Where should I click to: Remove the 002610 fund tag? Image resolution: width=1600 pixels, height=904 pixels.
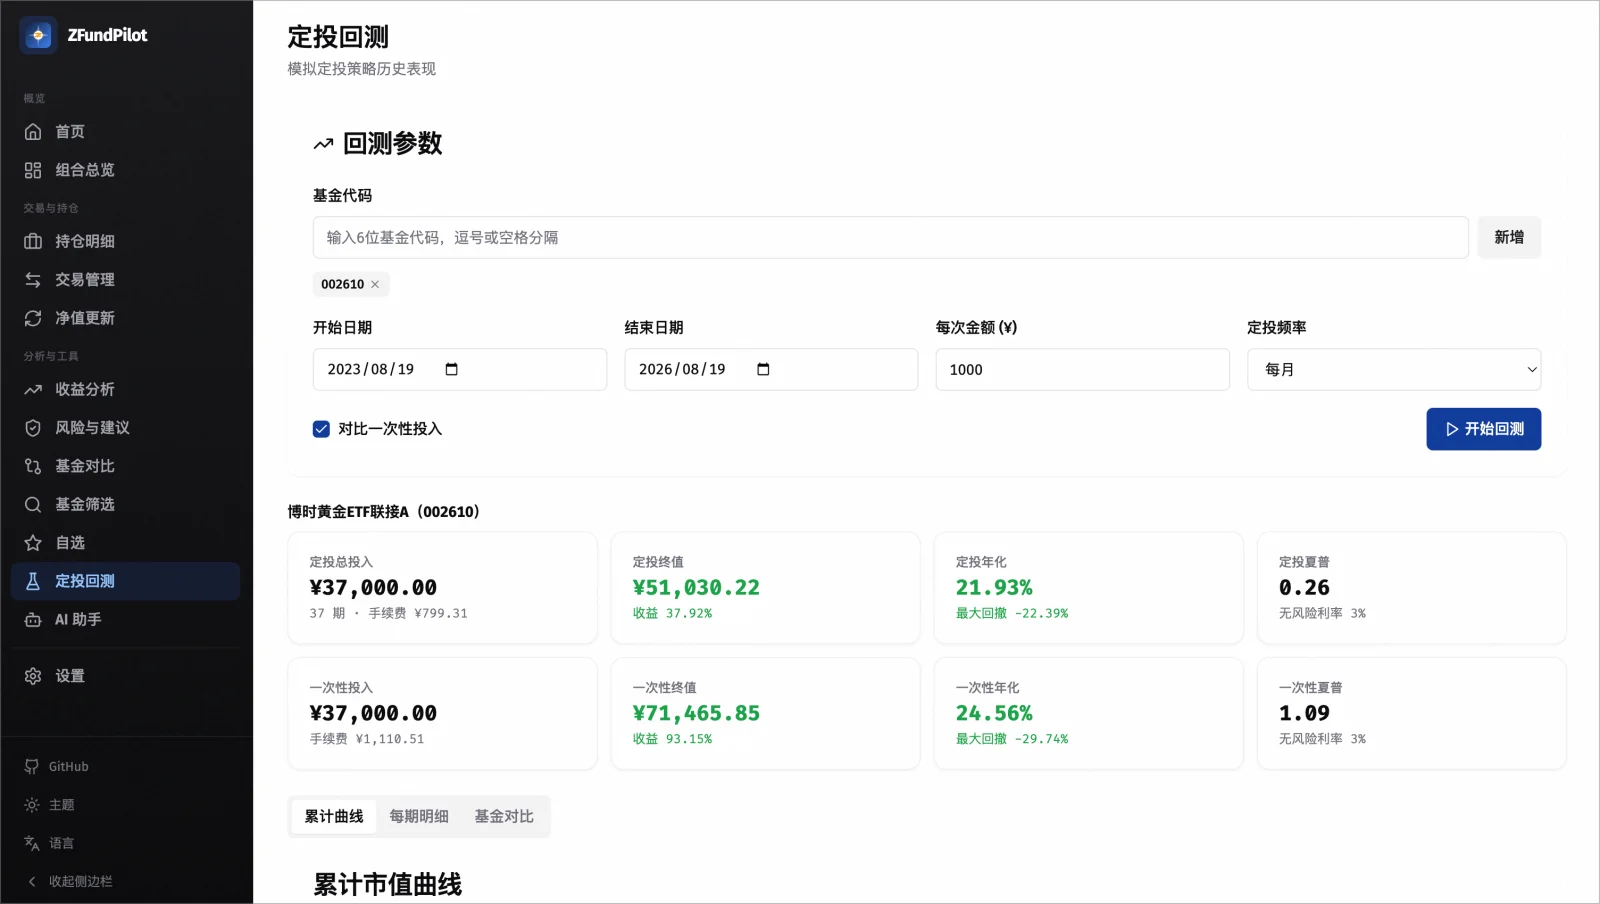[375, 285]
